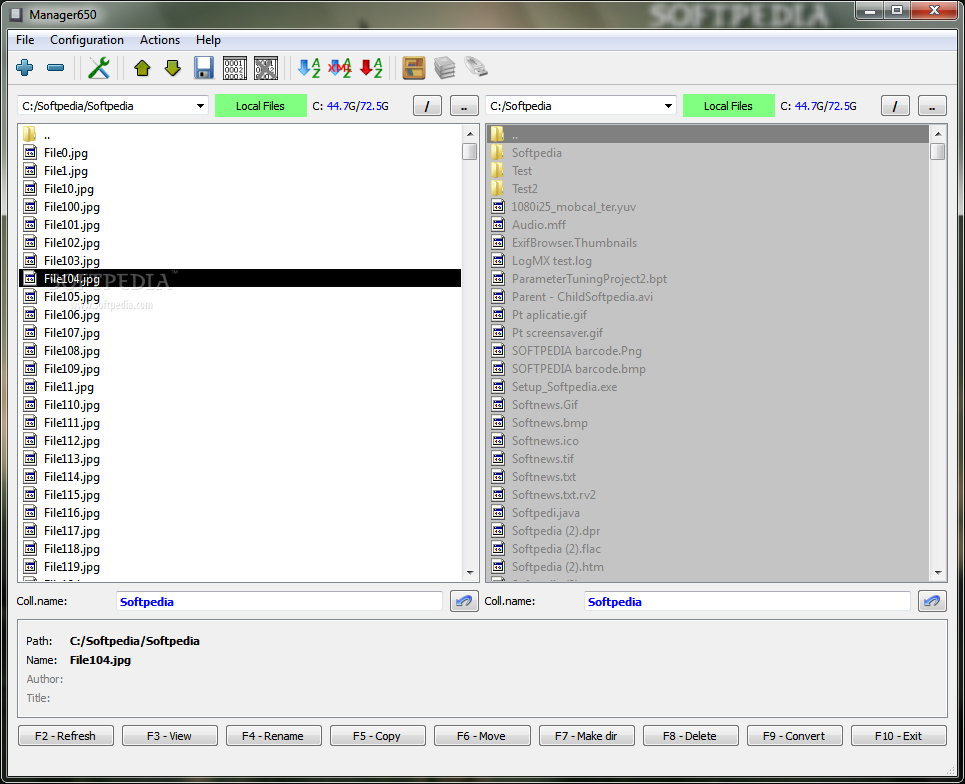Click the green up arrow icon
The image size is (965, 784).
click(142, 68)
